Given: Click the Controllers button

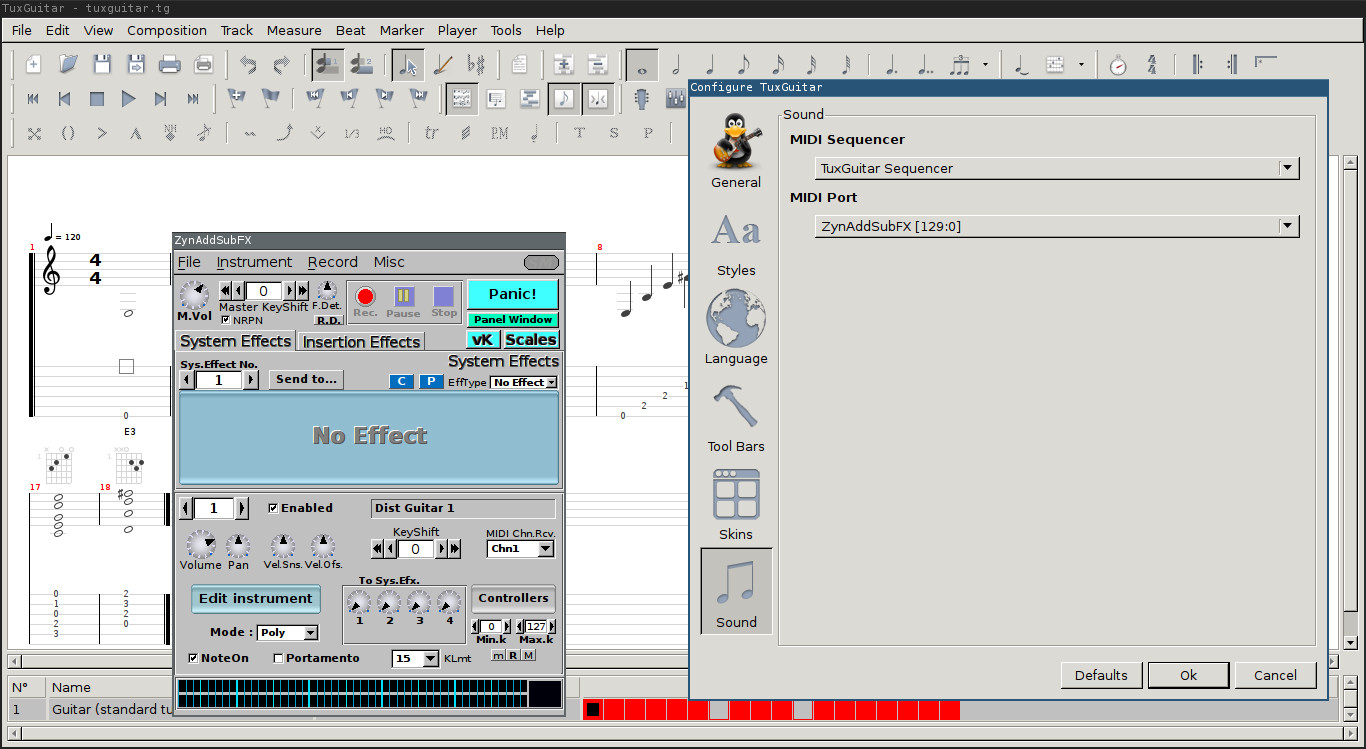Looking at the screenshot, I should 513,599.
